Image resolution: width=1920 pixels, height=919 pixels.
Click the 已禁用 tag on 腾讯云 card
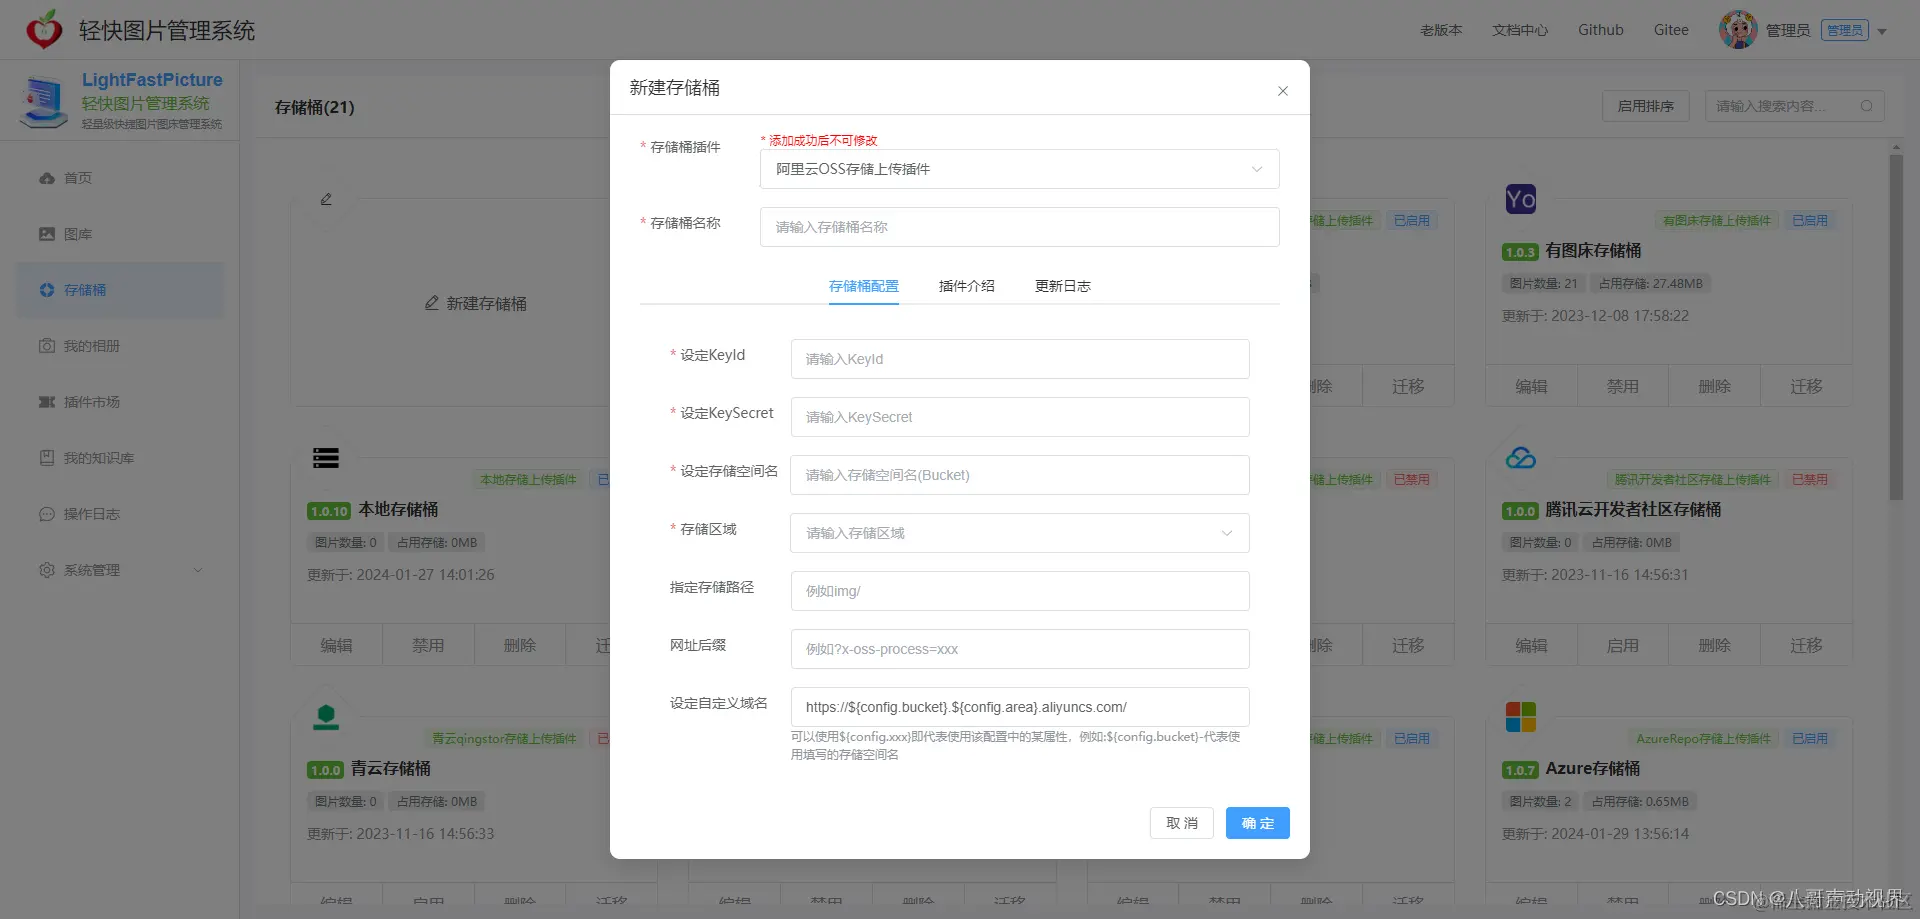(1810, 480)
